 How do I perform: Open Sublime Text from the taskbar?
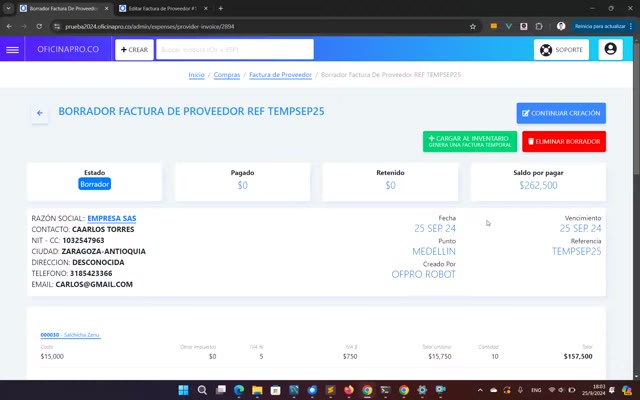pos(330,390)
